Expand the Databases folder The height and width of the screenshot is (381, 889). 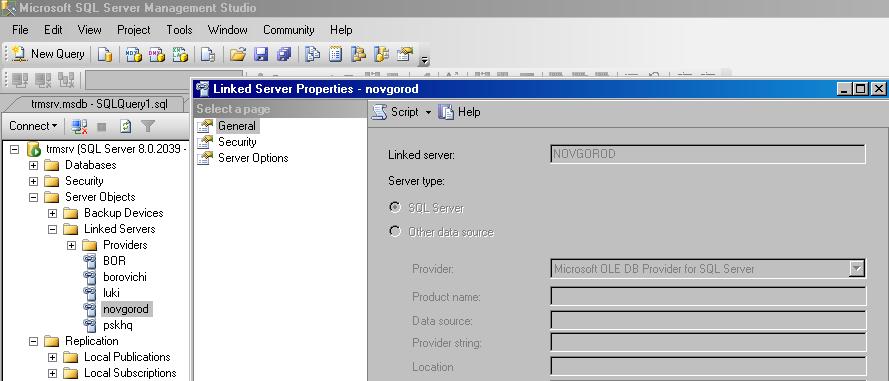33,166
